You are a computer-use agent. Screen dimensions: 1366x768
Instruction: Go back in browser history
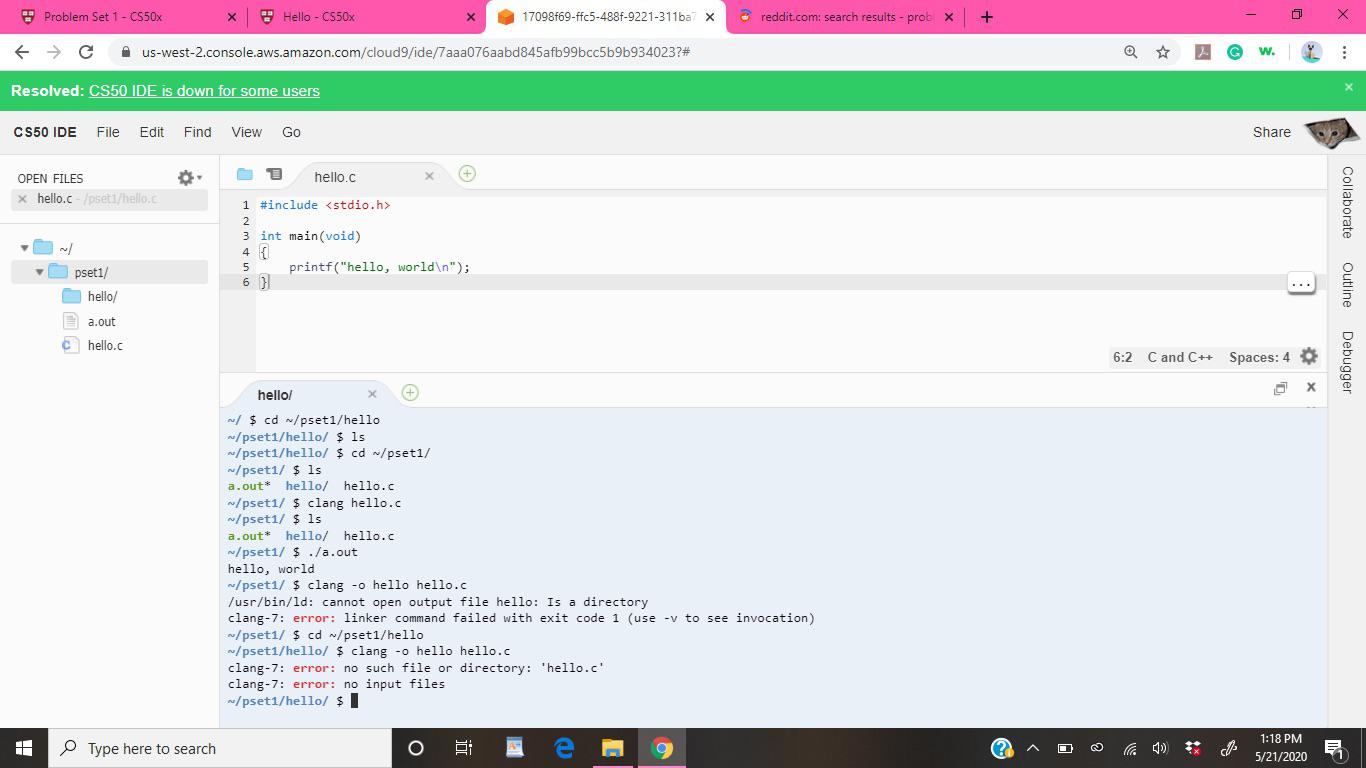click(22, 52)
